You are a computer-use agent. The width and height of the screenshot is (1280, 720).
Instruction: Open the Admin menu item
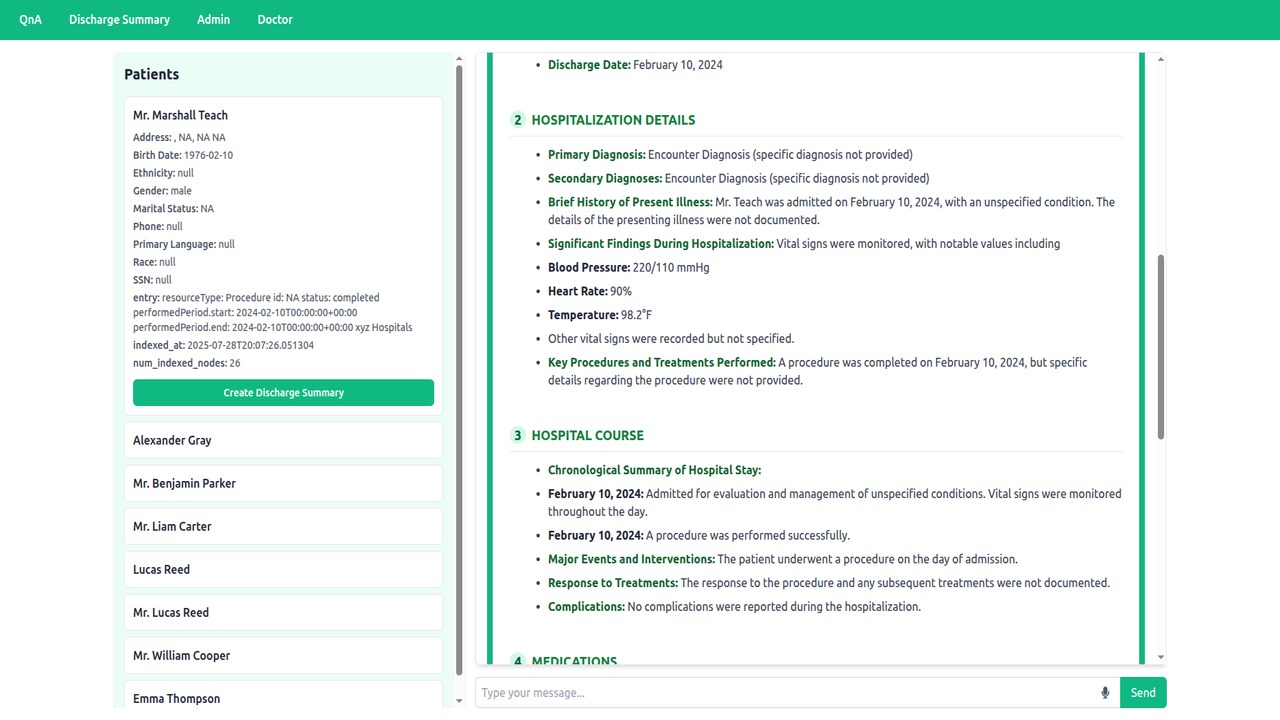[214, 19]
